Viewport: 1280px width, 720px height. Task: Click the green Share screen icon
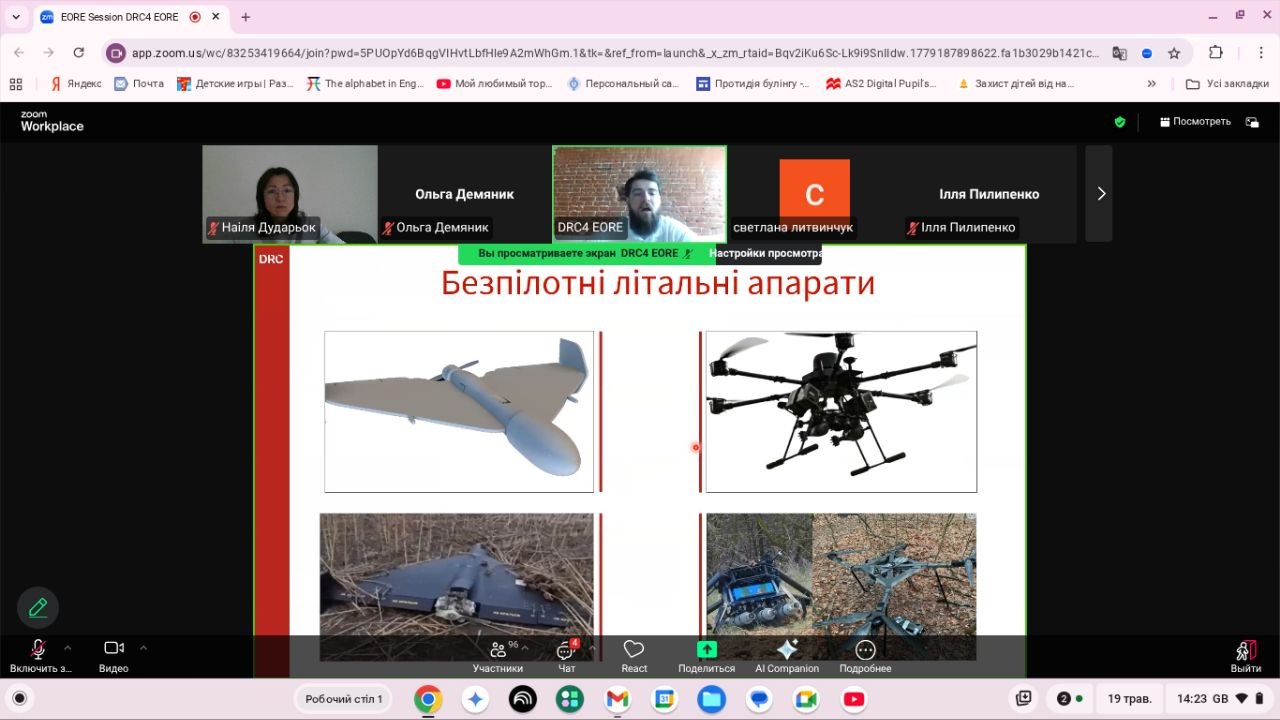coord(706,649)
